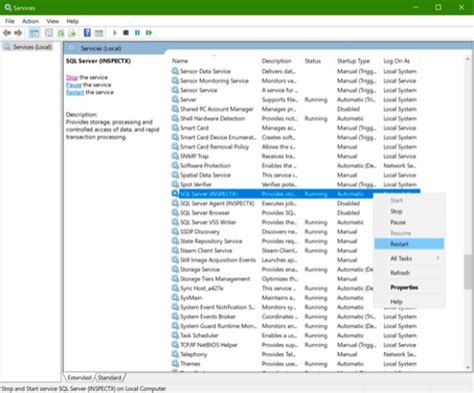This screenshot has width=474, height=393.
Task: Open the View menu
Action: point(53,21)
